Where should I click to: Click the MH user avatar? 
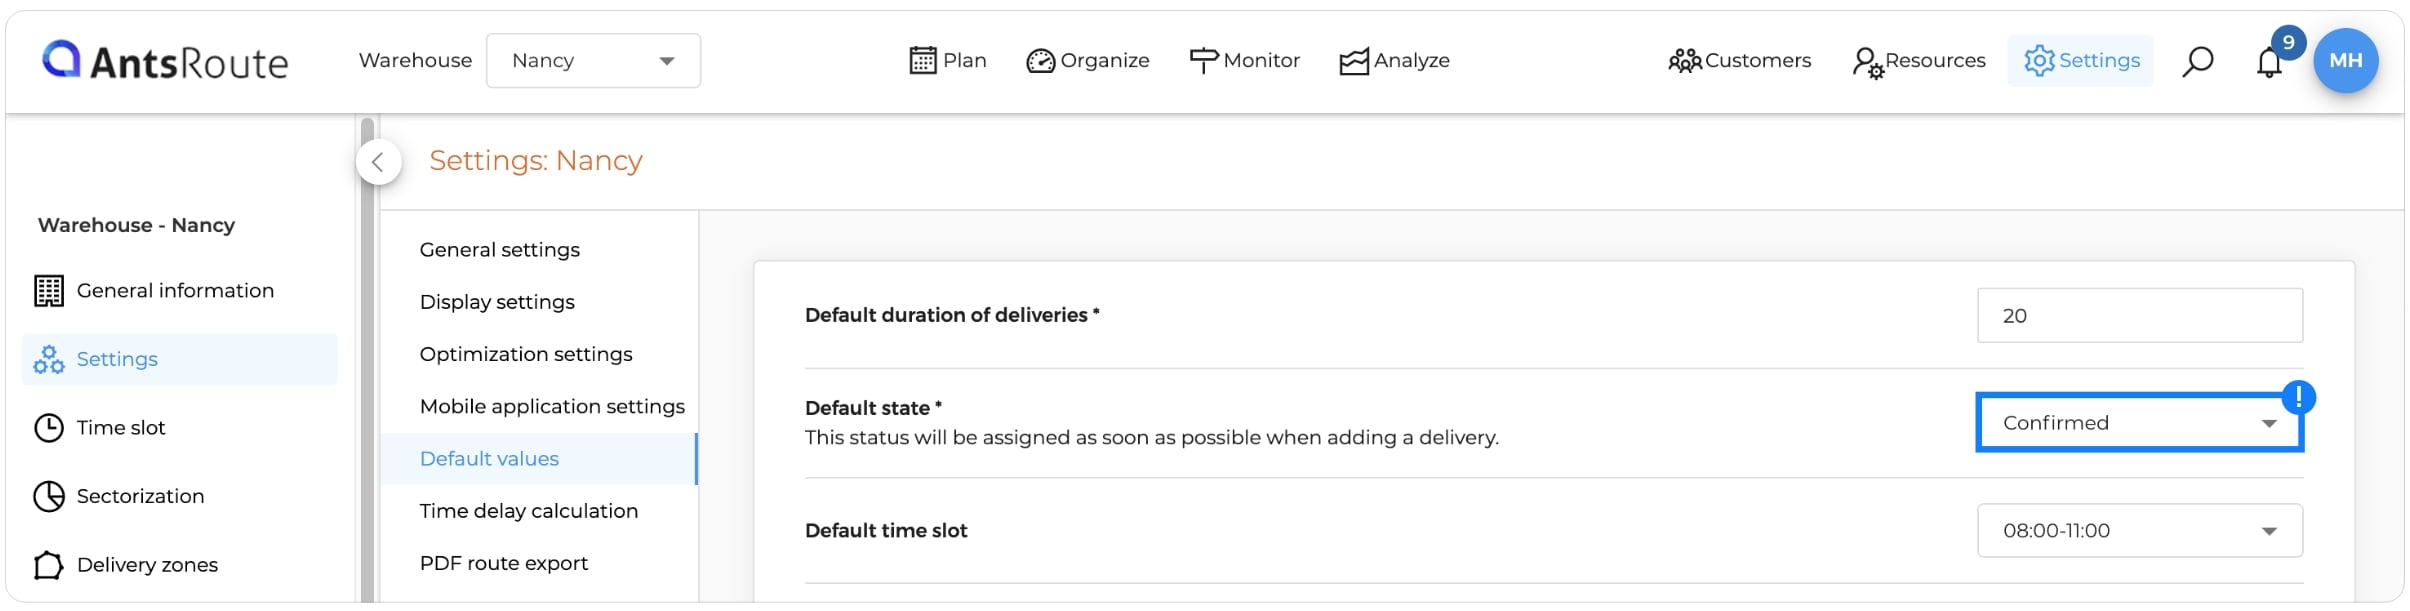click(x=2346, y=60)
